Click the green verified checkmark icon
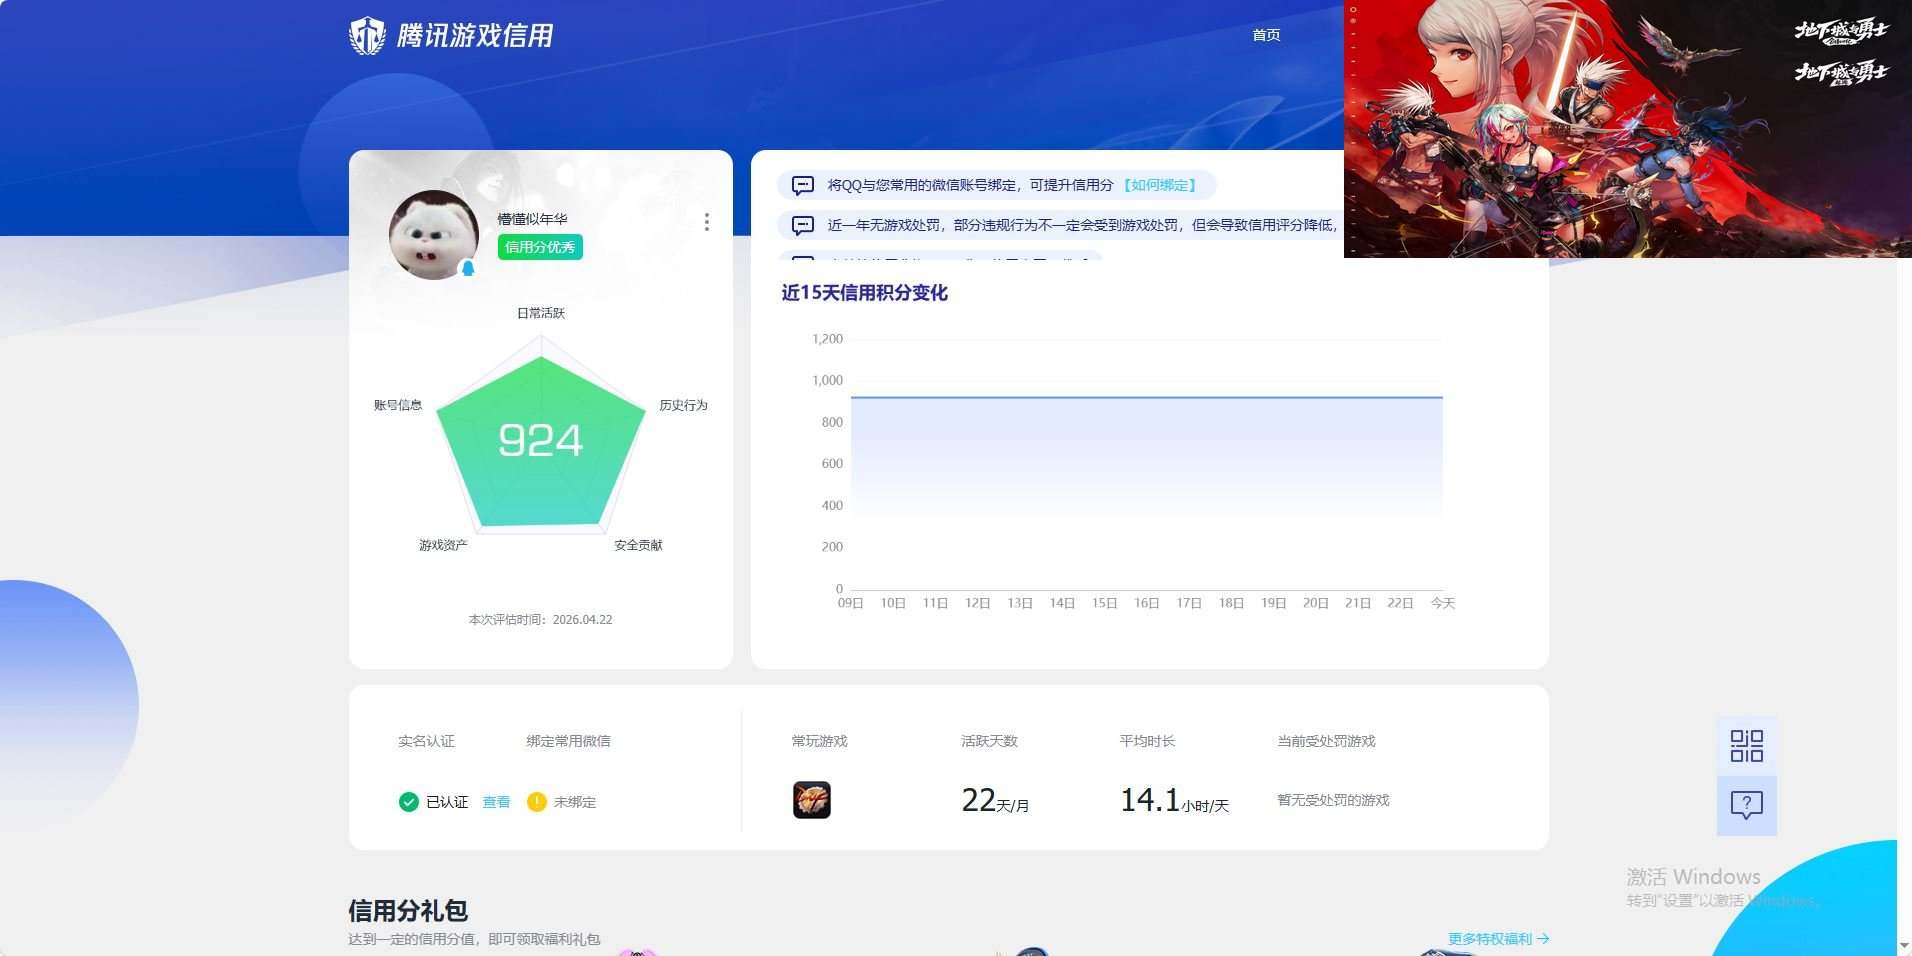1912x956 pixels. [408, 802]
